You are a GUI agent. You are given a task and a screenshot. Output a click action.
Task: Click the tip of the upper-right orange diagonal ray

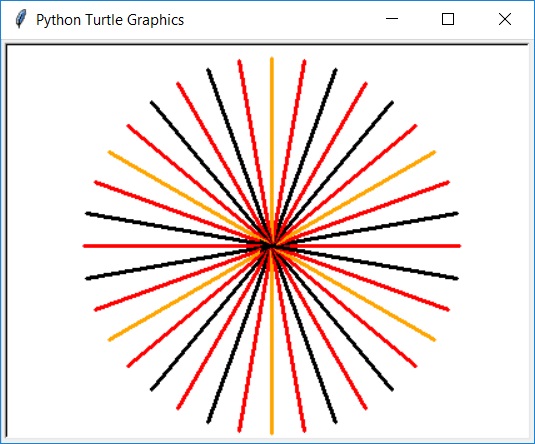click(x=434, y=153)
